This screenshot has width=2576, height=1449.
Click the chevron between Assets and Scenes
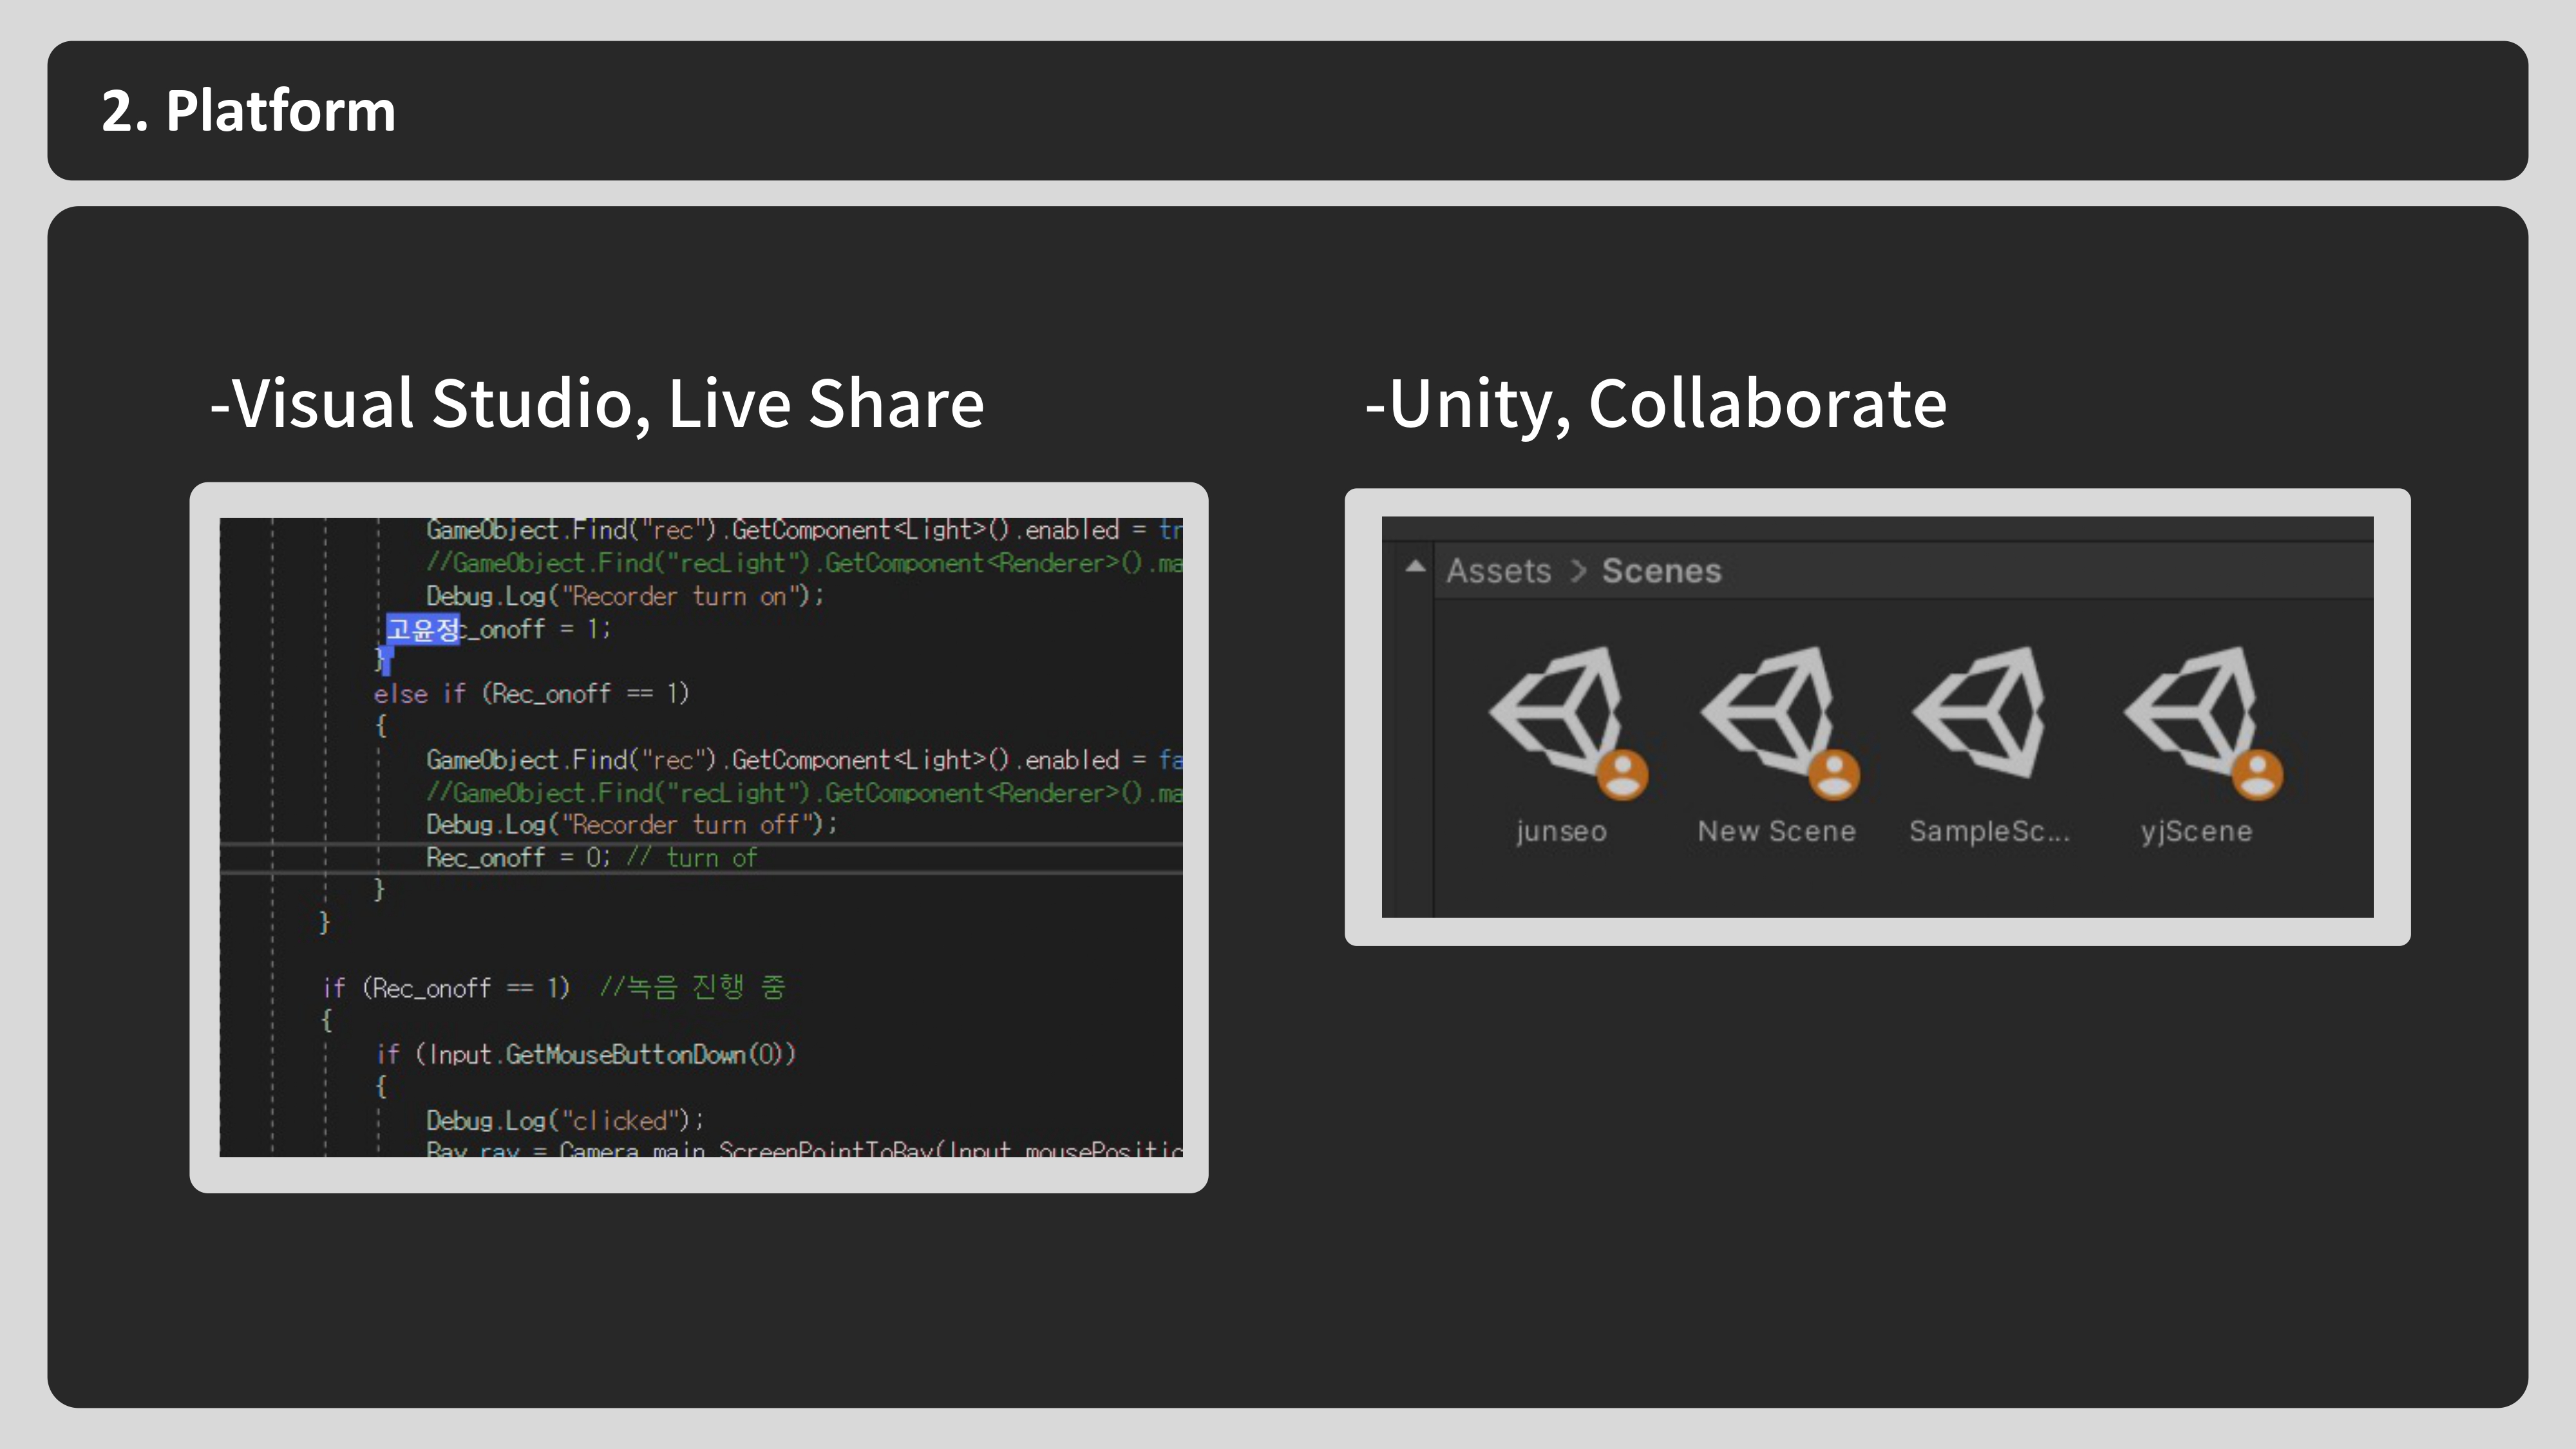1578,571
